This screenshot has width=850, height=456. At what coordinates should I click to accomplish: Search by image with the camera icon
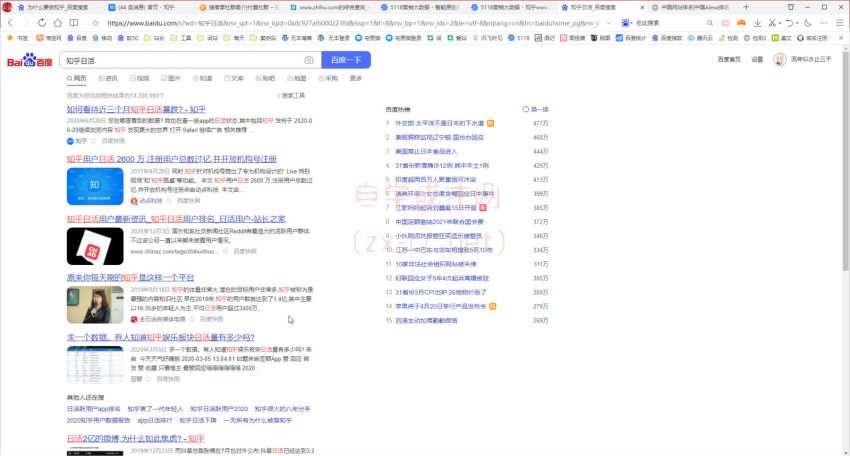[309, 60]
